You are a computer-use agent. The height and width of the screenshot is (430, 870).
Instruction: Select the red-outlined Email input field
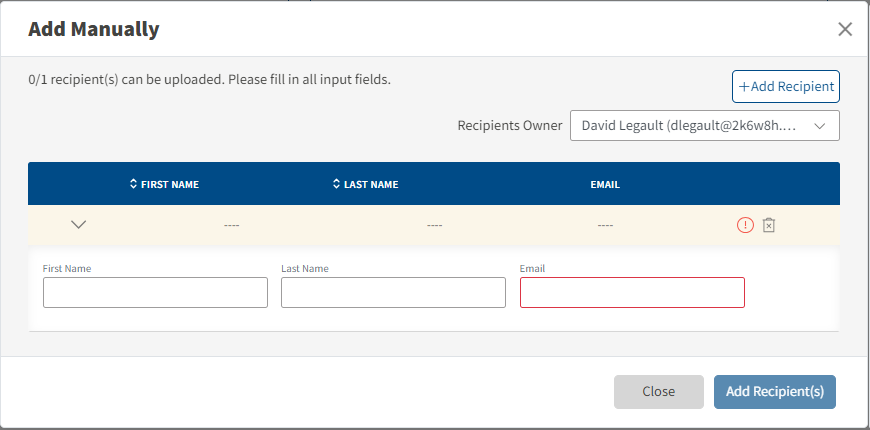(632, 292)
